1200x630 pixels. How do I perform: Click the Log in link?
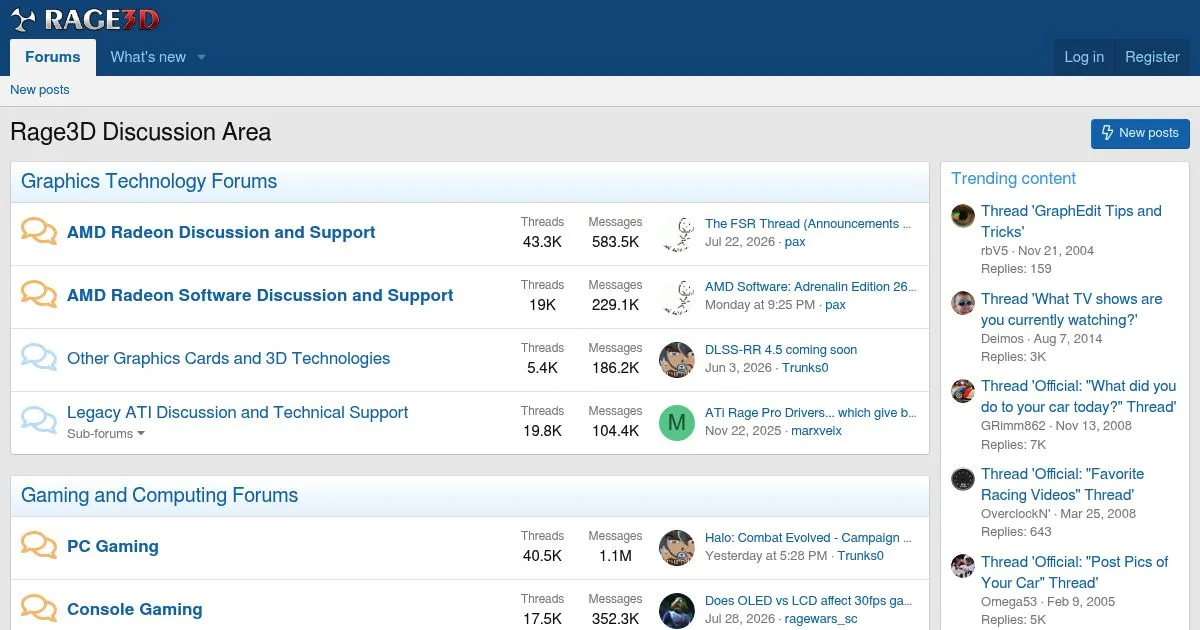coord(1084,57)
